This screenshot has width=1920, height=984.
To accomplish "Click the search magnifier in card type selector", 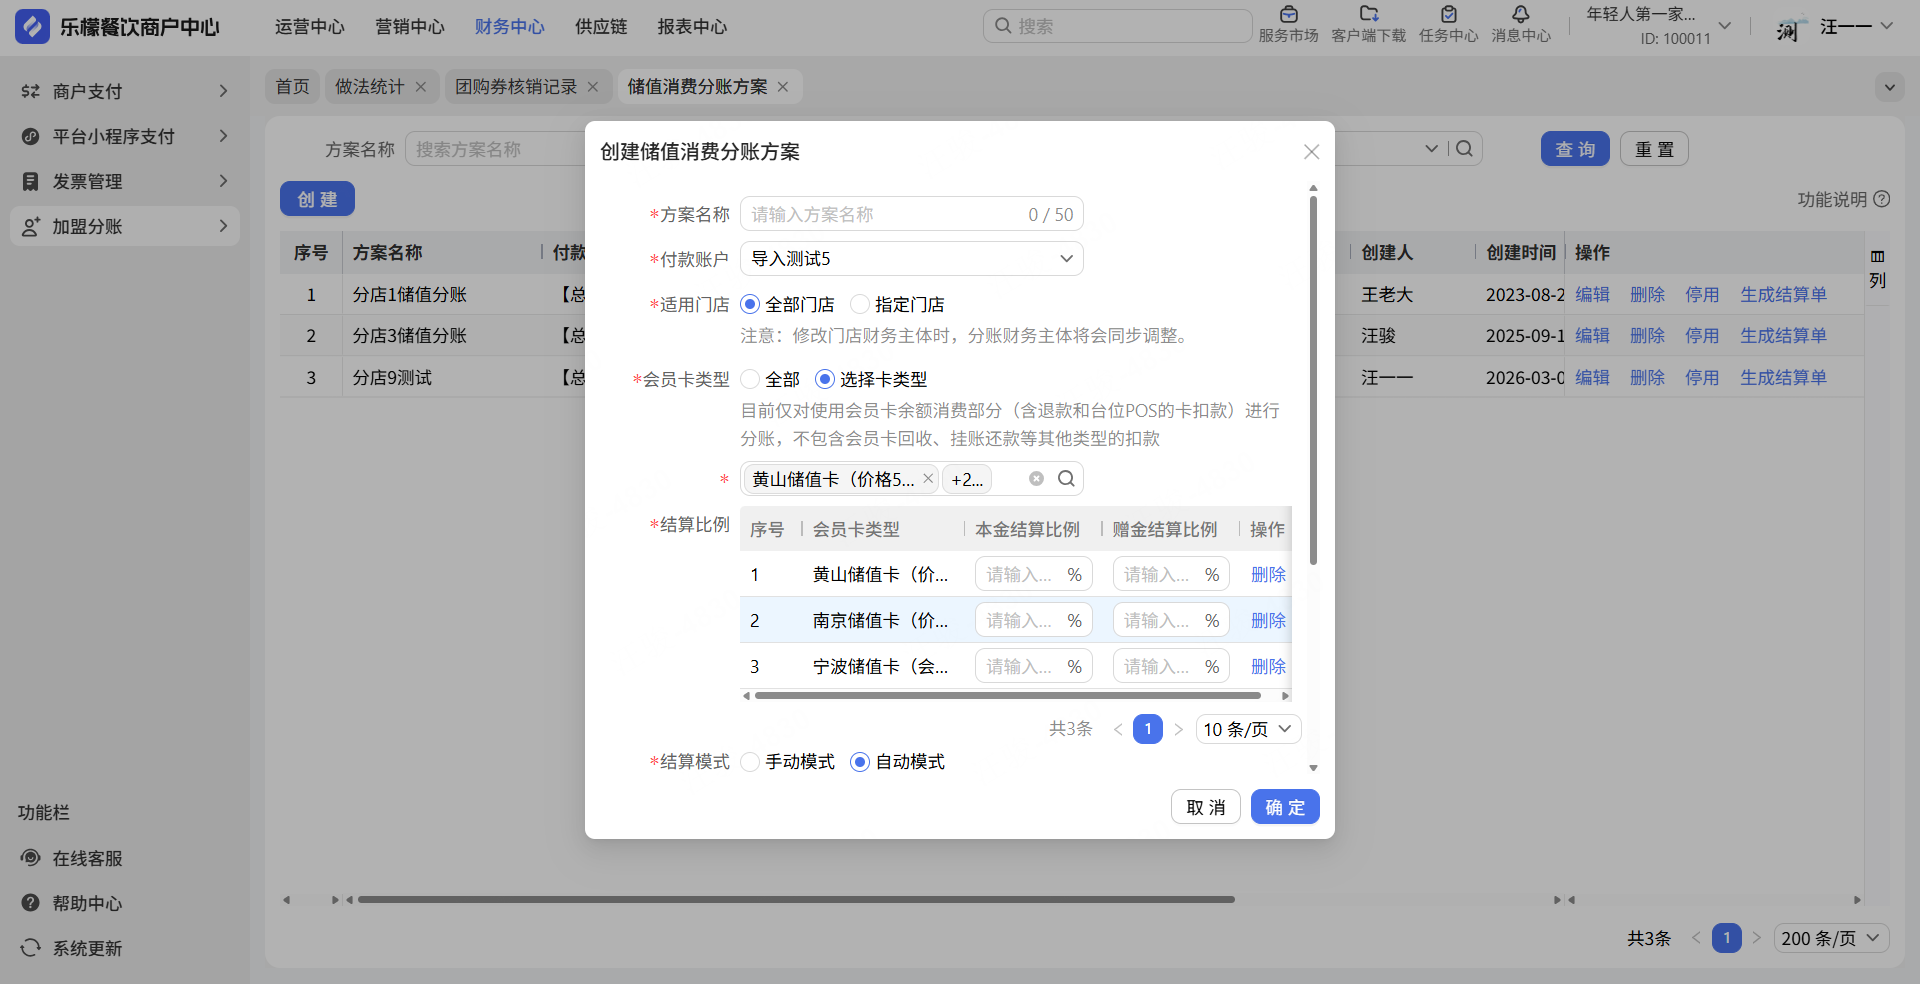I will 1066,479.
